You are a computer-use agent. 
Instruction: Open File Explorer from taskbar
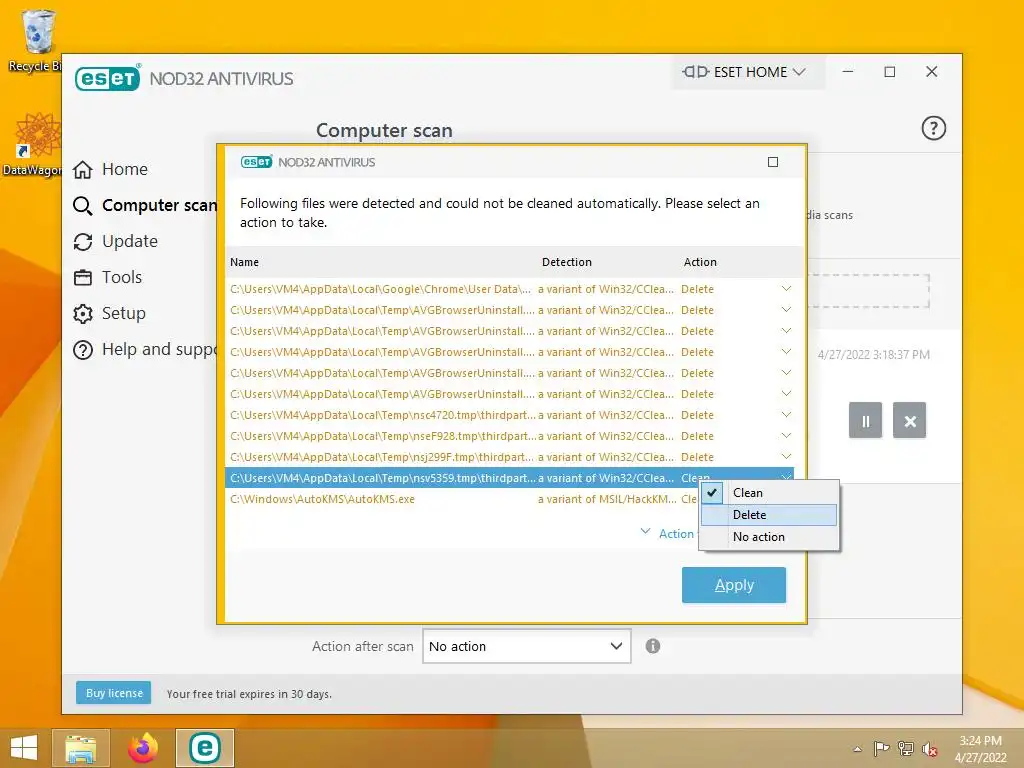coord(81,748)
